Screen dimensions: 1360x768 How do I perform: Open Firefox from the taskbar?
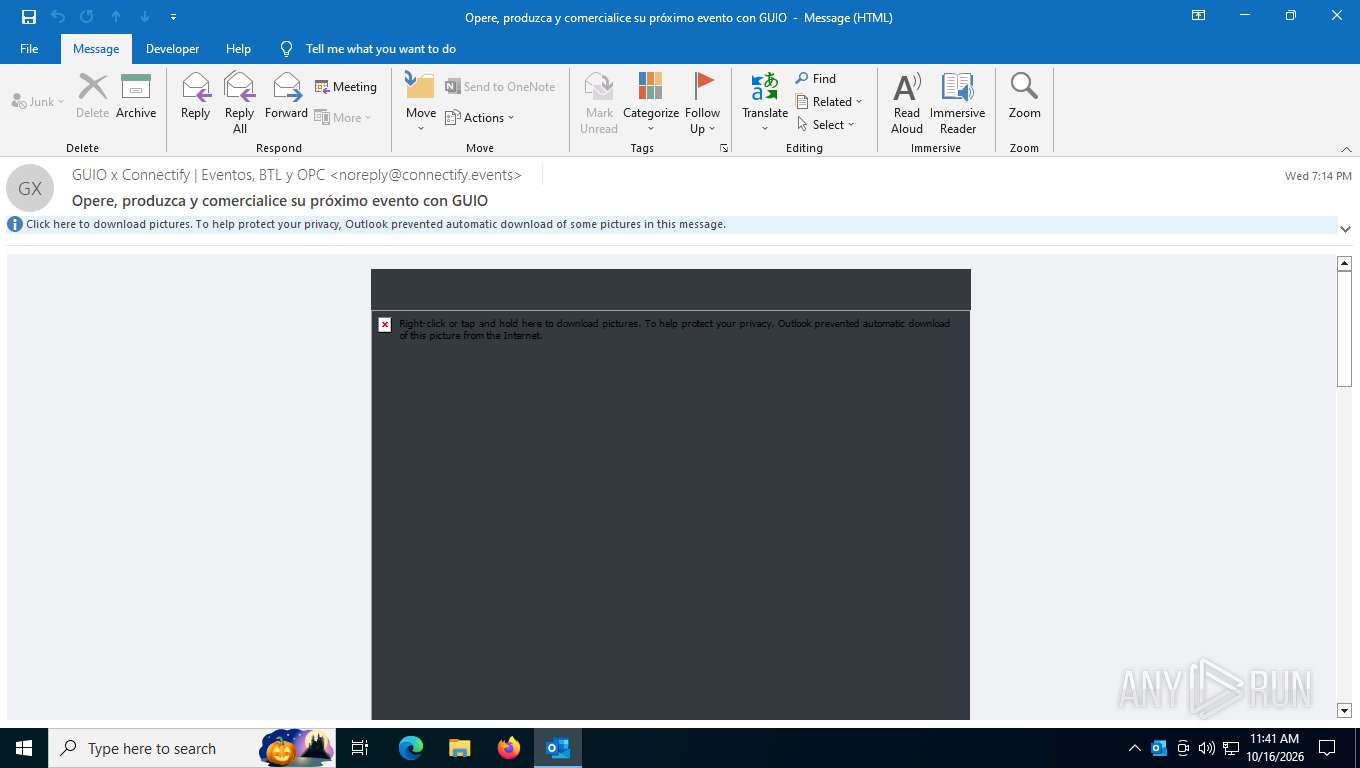tap(509, 748)
